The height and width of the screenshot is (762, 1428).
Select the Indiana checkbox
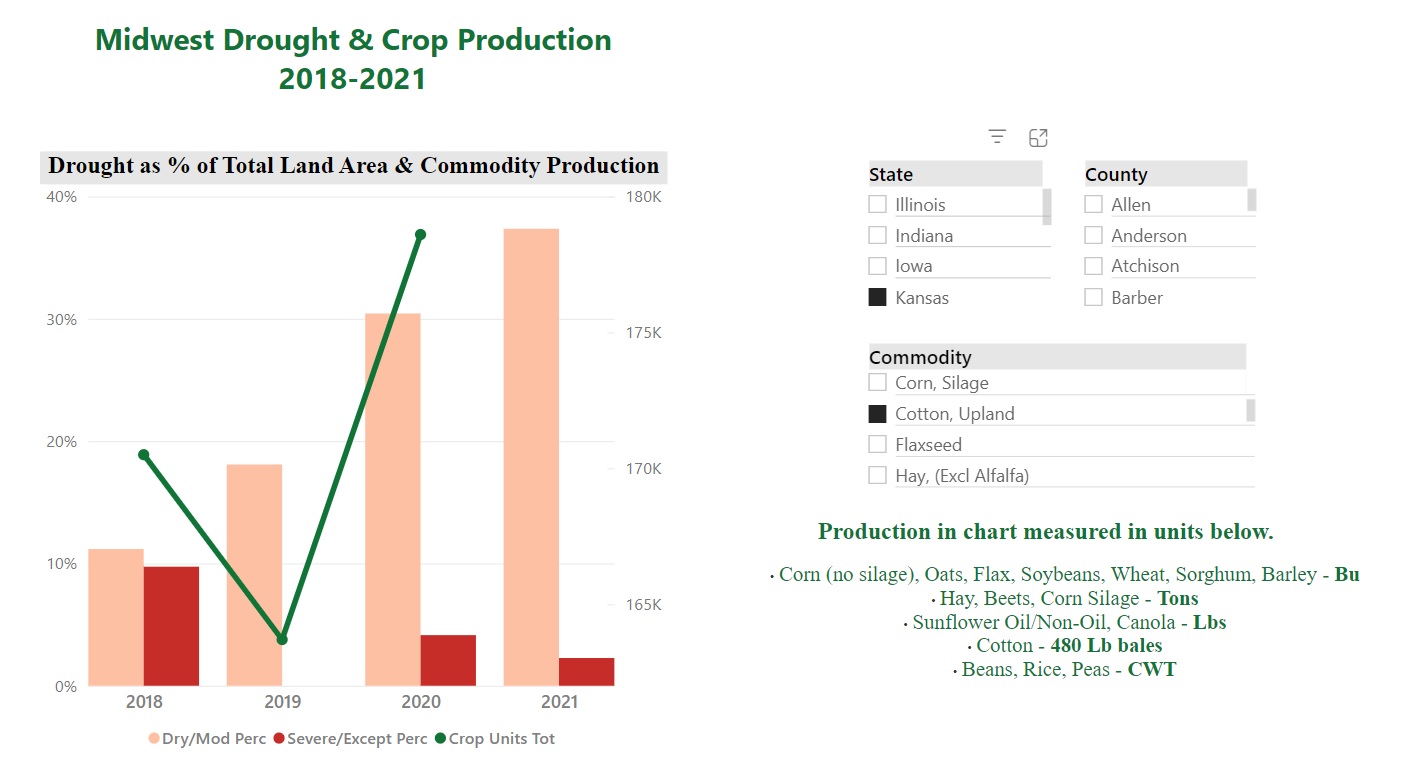878,235
